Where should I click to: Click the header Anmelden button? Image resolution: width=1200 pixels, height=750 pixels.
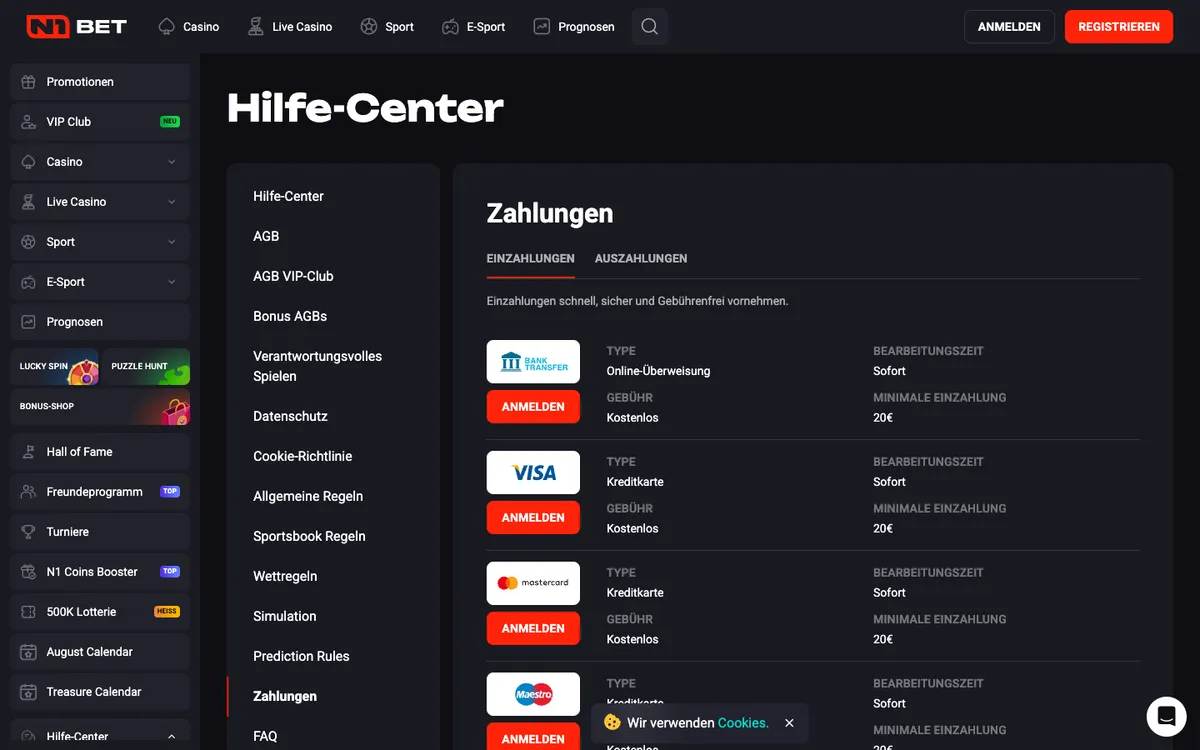click(1009, 27)
